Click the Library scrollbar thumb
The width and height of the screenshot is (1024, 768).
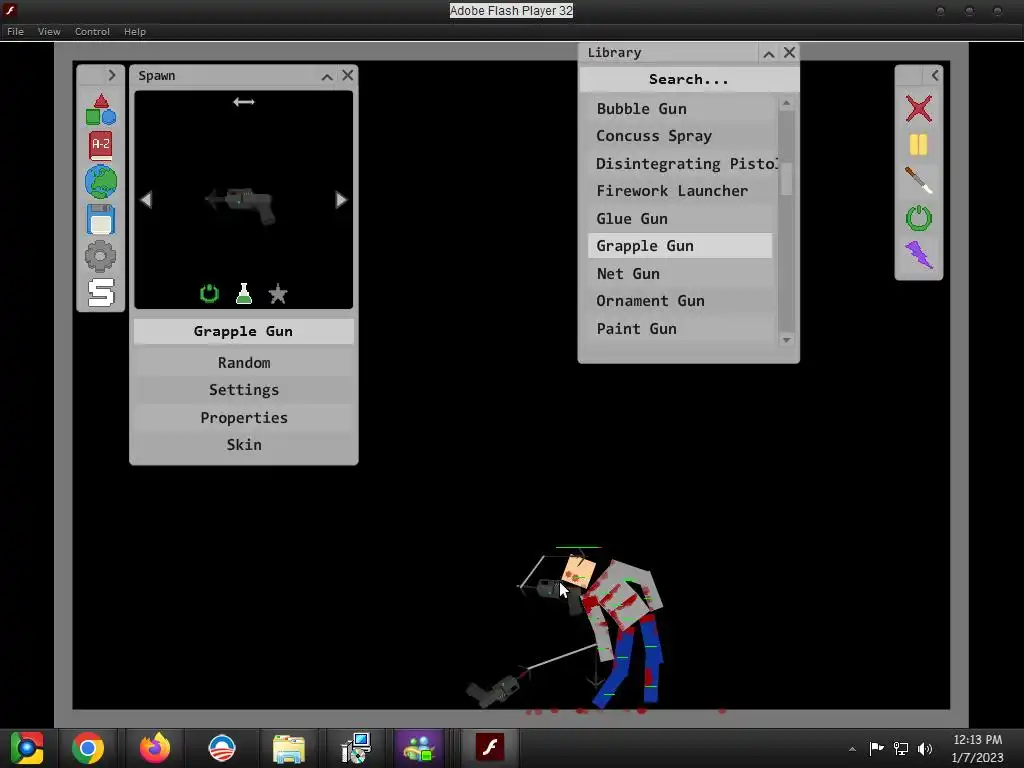pos(786,178)
